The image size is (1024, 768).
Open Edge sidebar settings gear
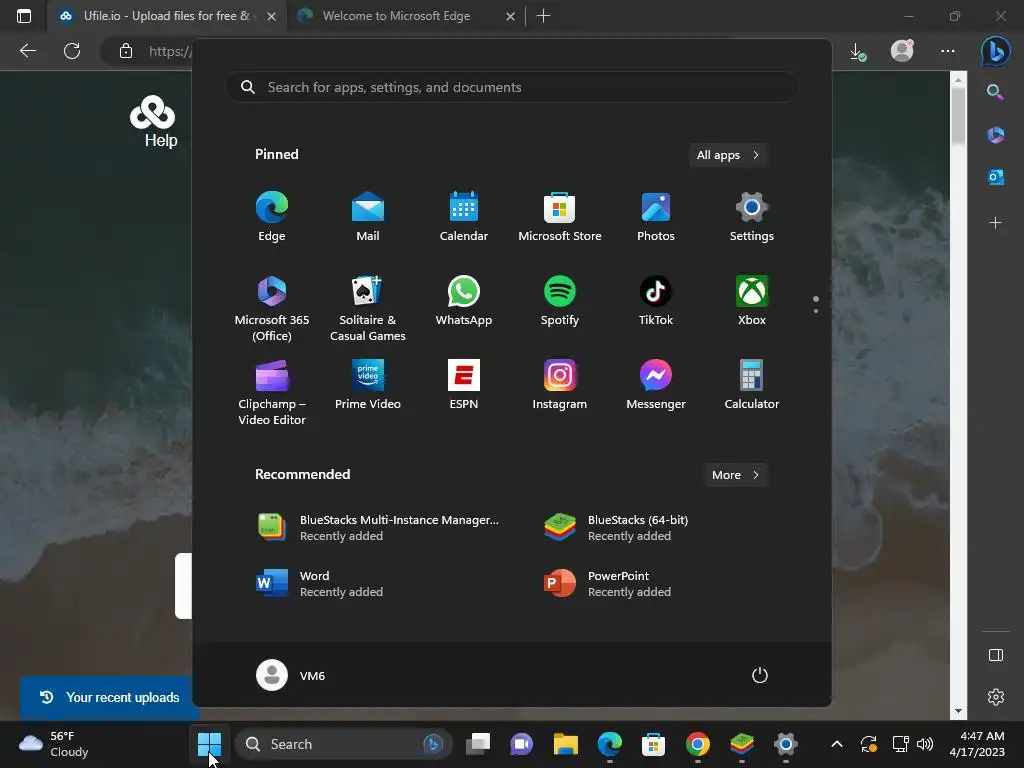pyautogui.click(x=995, y=697)
